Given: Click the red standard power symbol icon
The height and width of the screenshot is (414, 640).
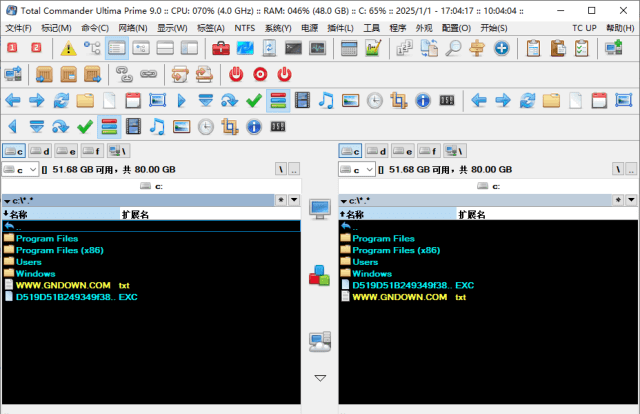Looking at the screenshot, I should (284, 74).
